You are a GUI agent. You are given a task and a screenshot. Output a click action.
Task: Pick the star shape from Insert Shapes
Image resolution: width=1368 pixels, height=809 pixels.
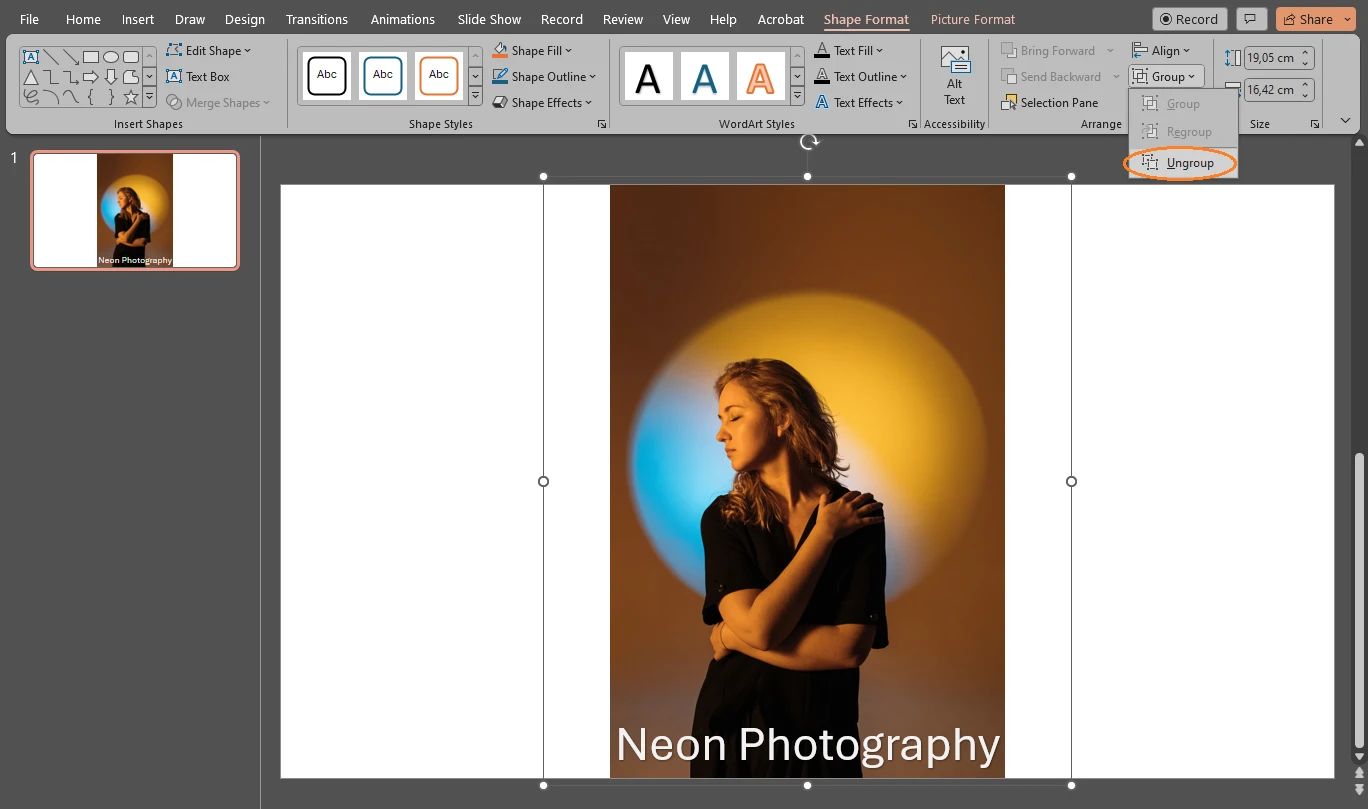[131, 97]
